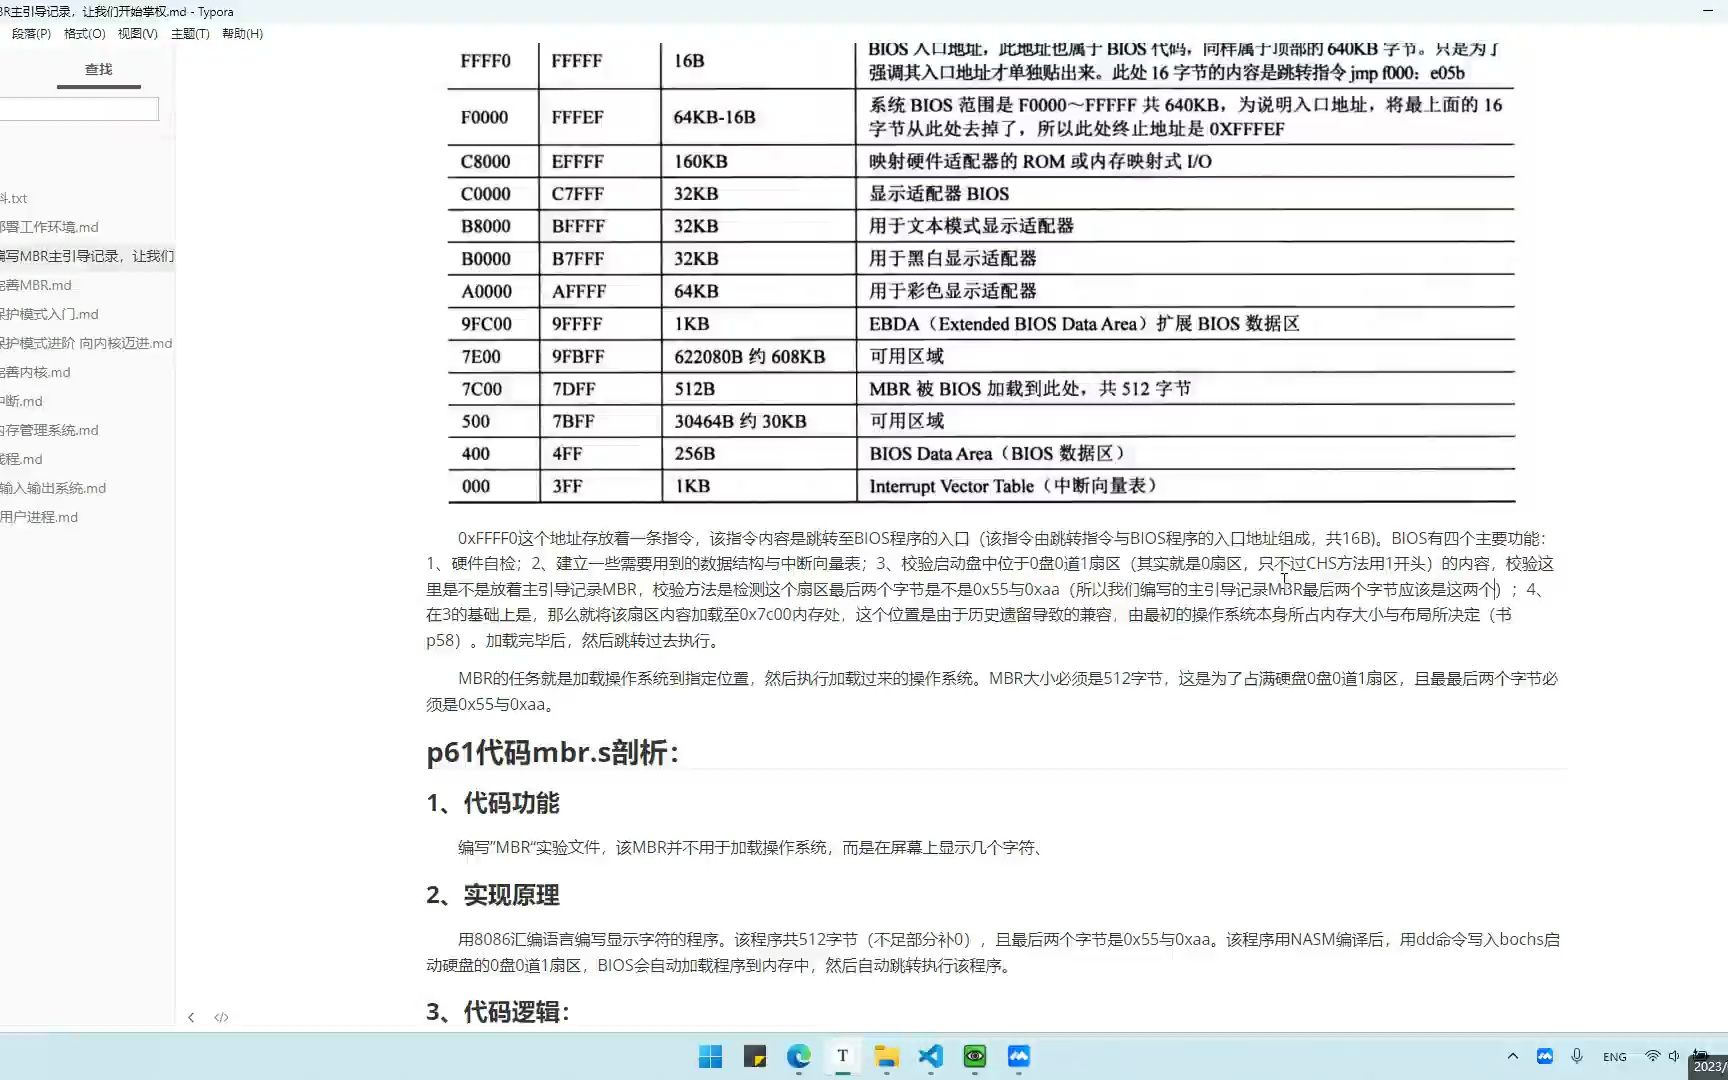Screen dimensions: 1728x1080
Task: Open 部署工作环境.md in the file list
Action: (50, 227)
